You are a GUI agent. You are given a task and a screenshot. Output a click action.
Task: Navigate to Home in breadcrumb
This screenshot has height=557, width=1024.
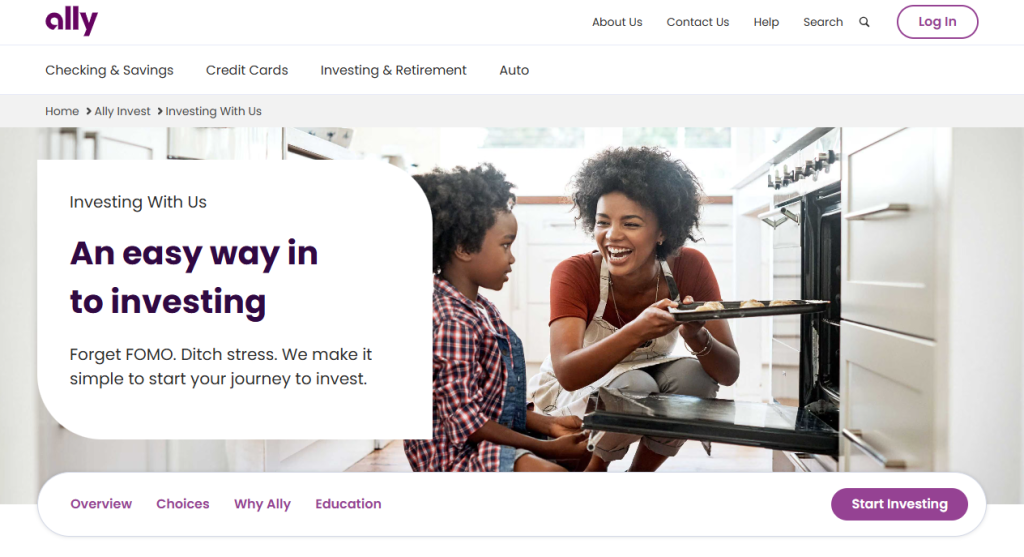click(x=62, y=111)
